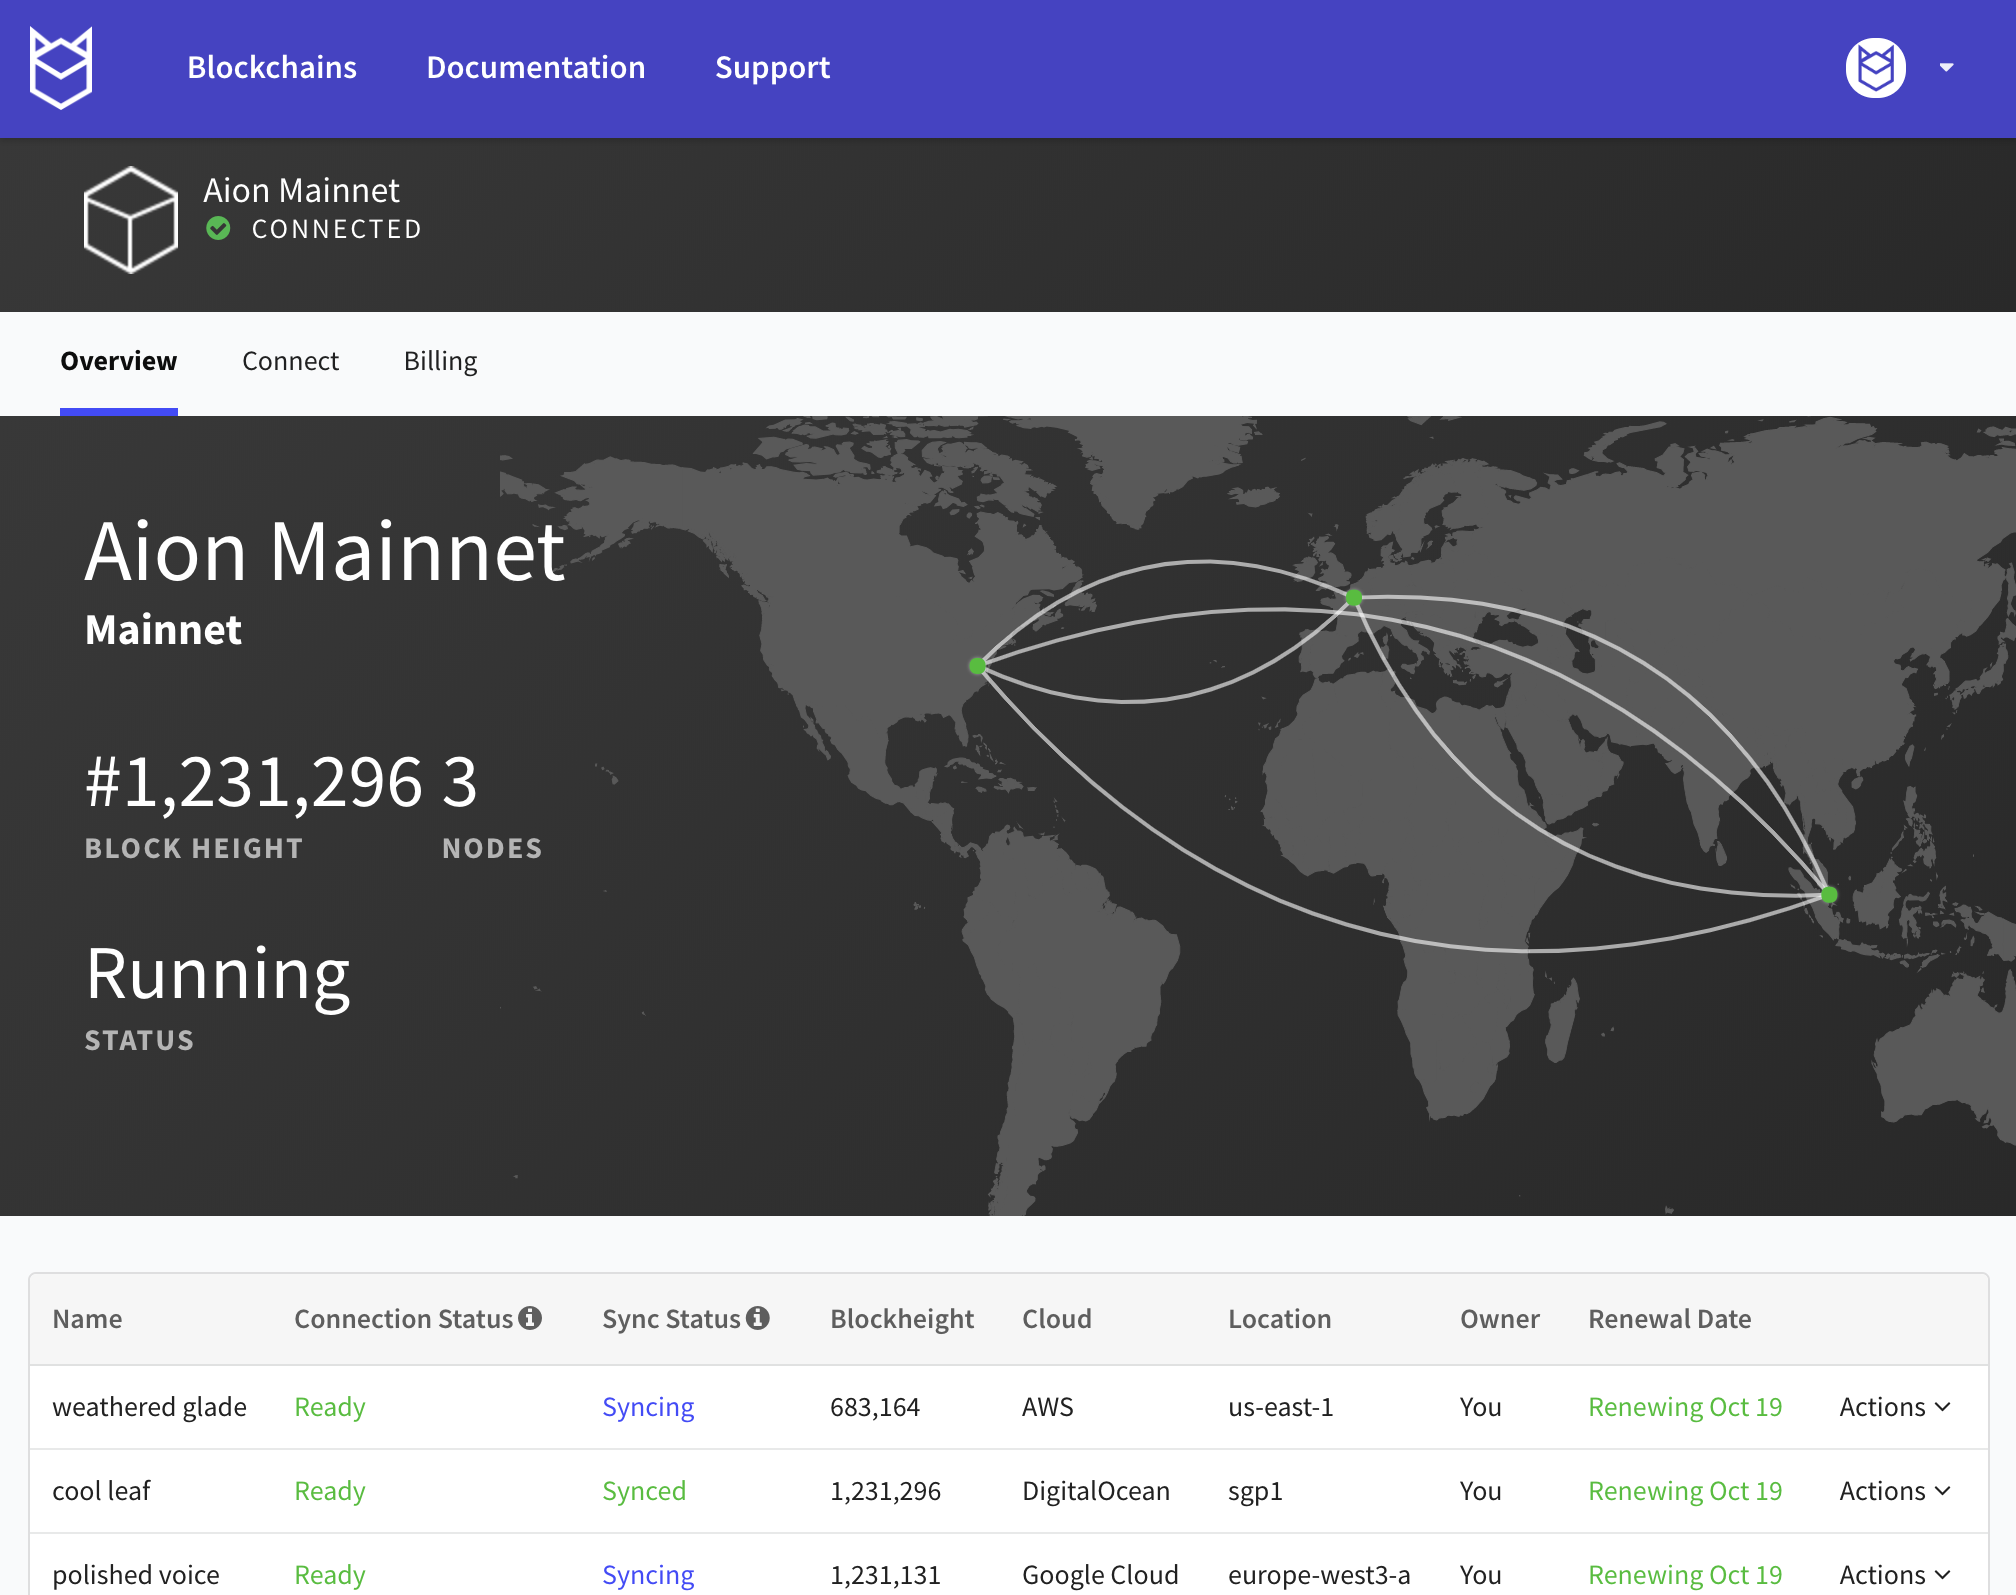This screenshot has width=2016, height=1595.
Task: Click the Location column header
Action: click(1280, 1319)
